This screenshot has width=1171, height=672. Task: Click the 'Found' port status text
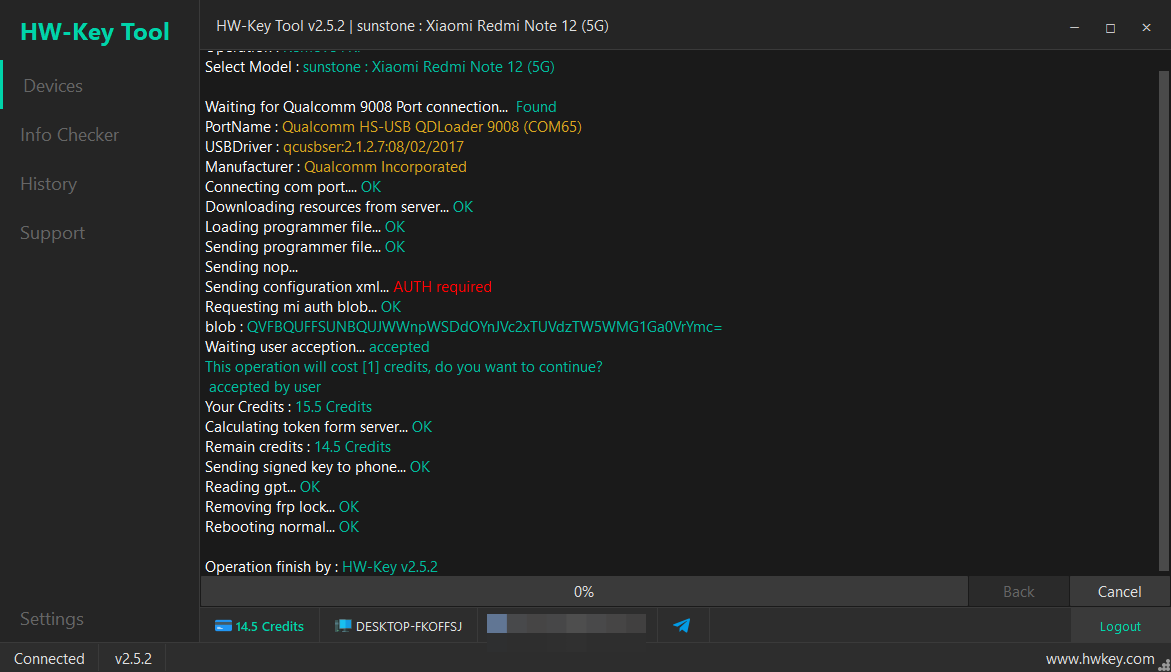tap(536, 107)
